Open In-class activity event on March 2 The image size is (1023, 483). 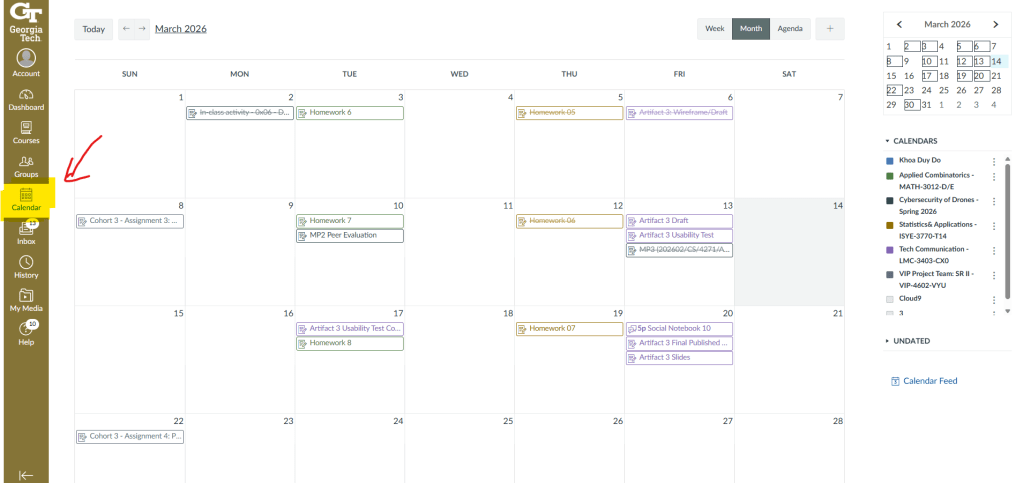(239, 113)
